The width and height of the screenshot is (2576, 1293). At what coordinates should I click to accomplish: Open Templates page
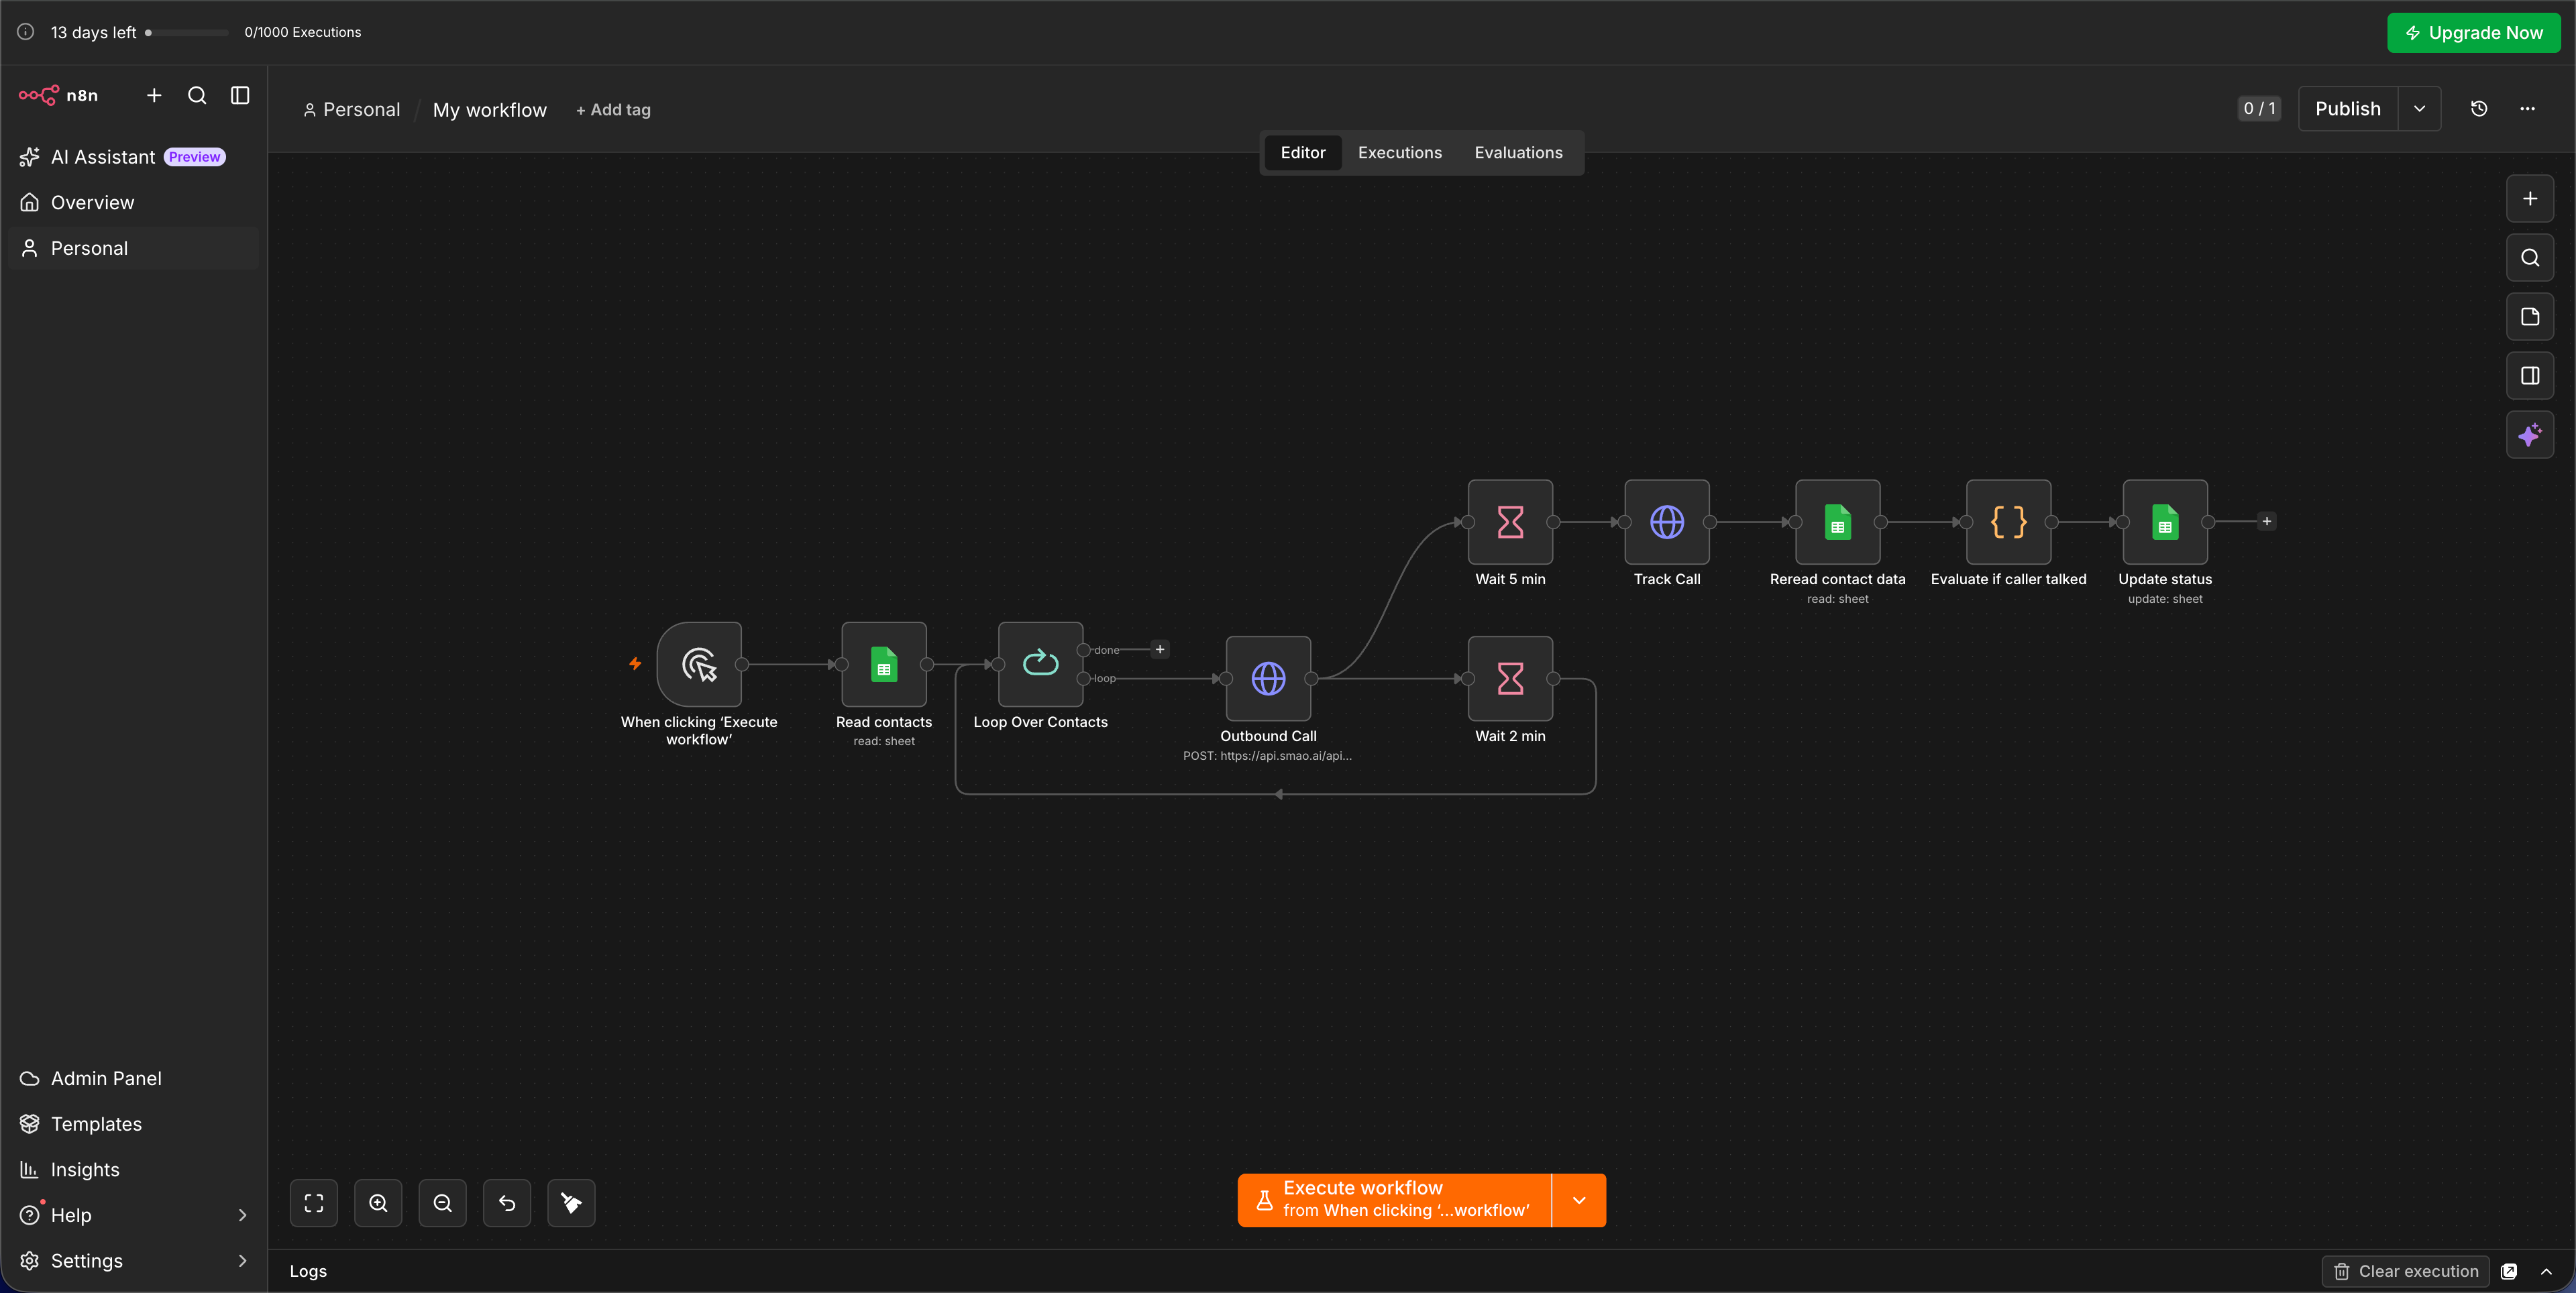(134, 1124)
